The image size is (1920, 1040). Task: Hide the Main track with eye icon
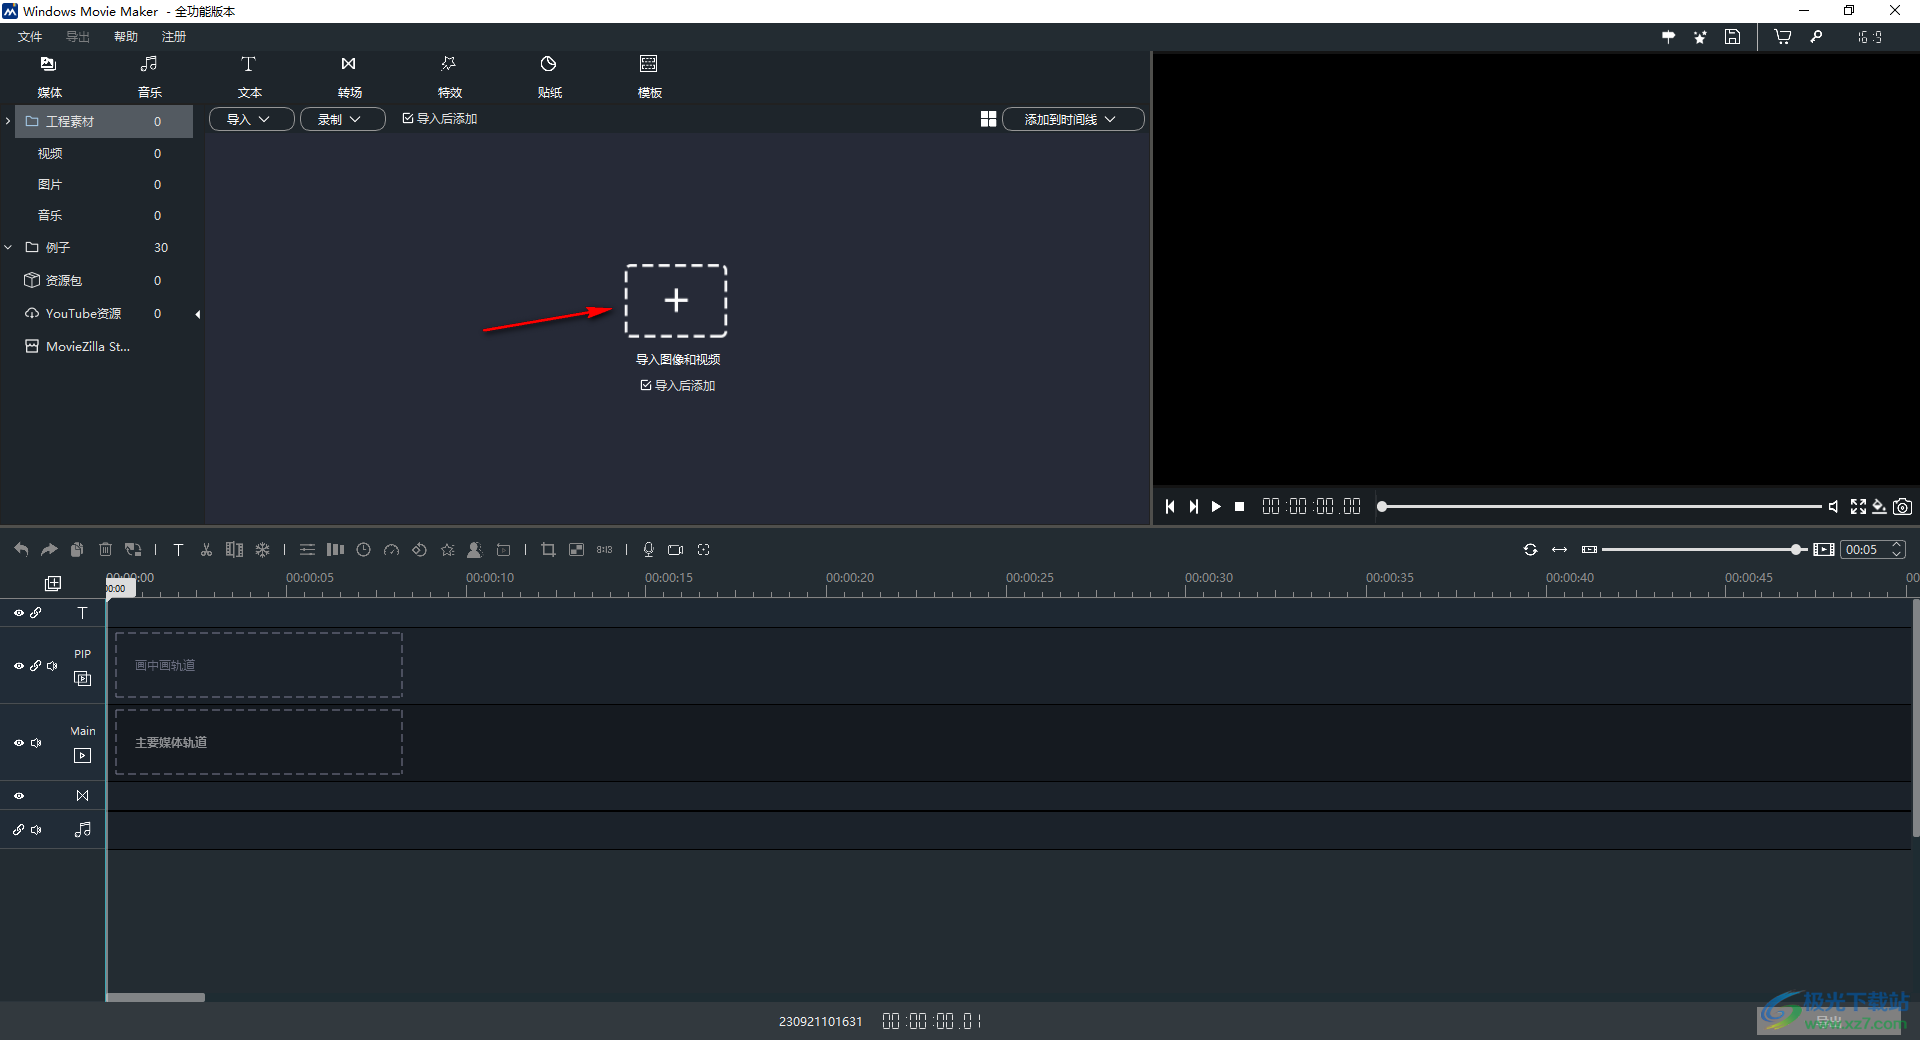coord(18,743)
